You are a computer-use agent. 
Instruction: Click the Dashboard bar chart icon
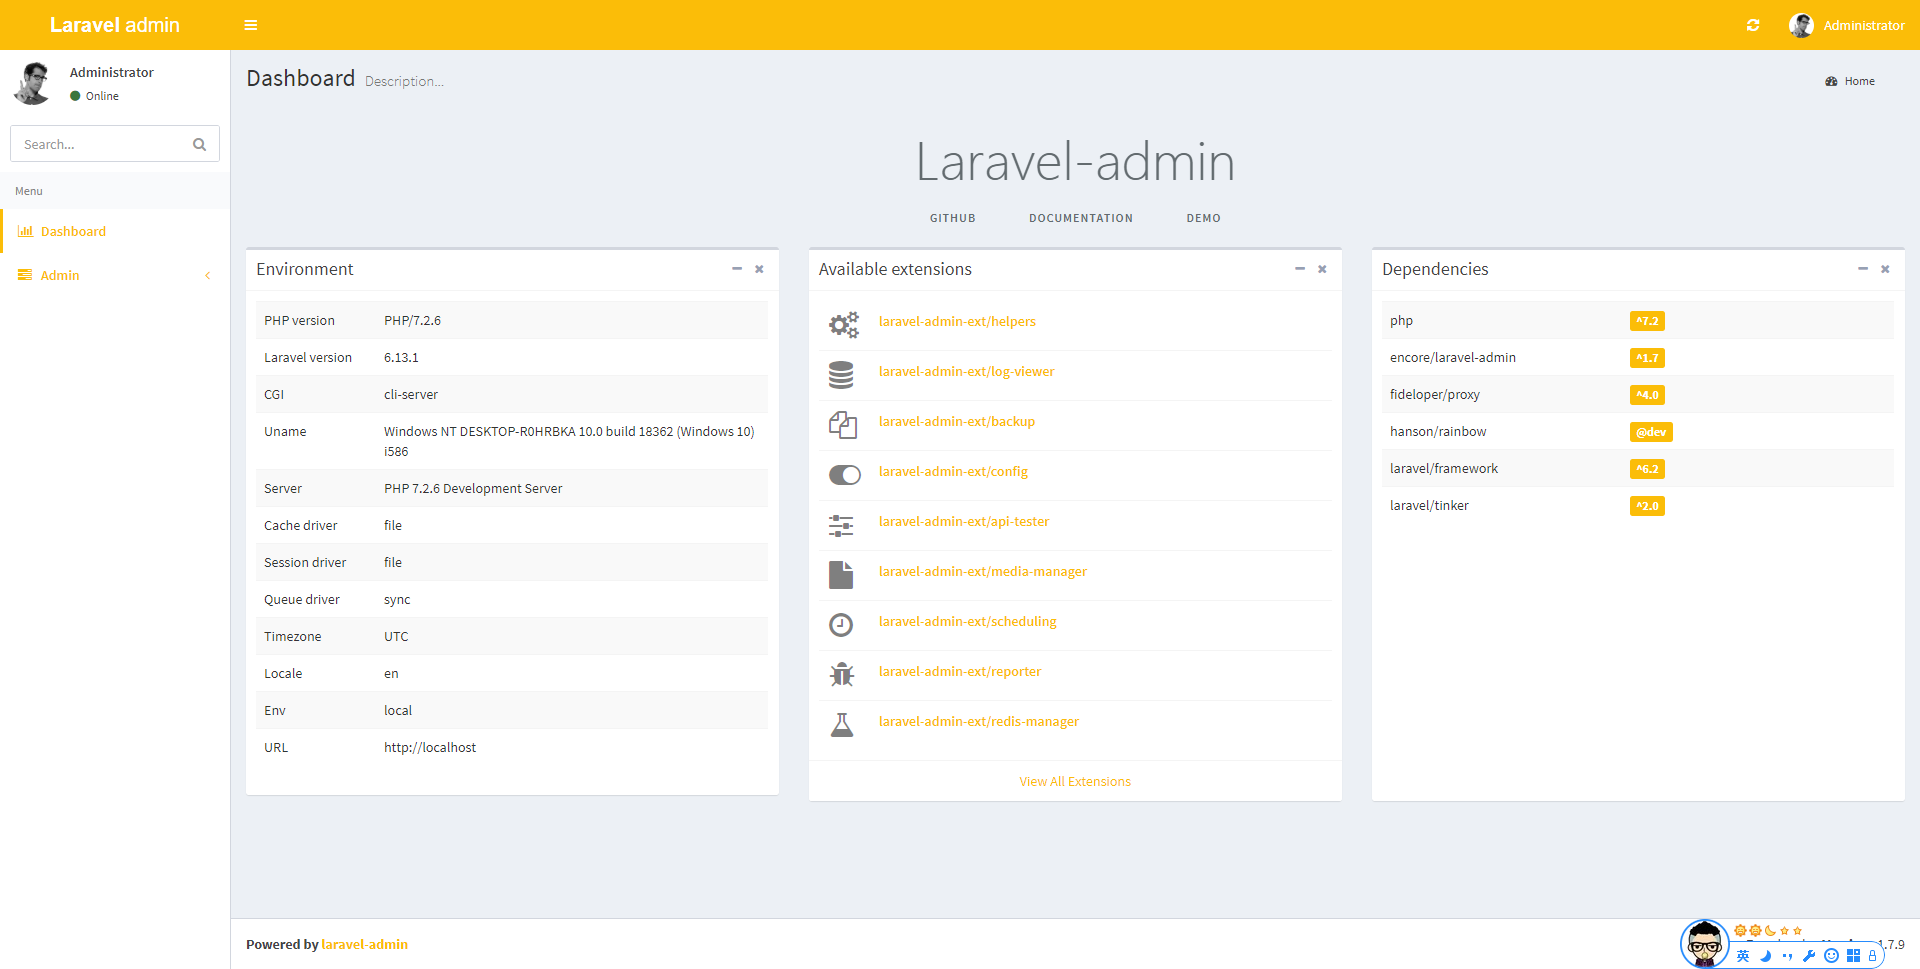pyautogui.click(x=25, y=231)
